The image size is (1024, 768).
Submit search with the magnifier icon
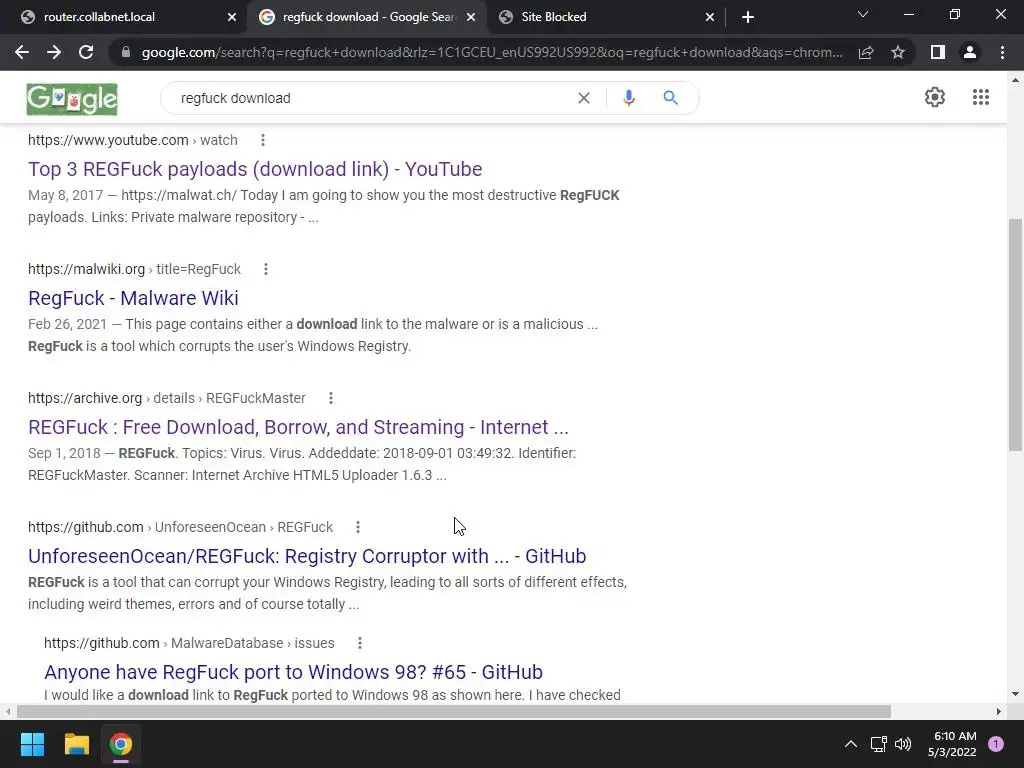tap(670, 98)
